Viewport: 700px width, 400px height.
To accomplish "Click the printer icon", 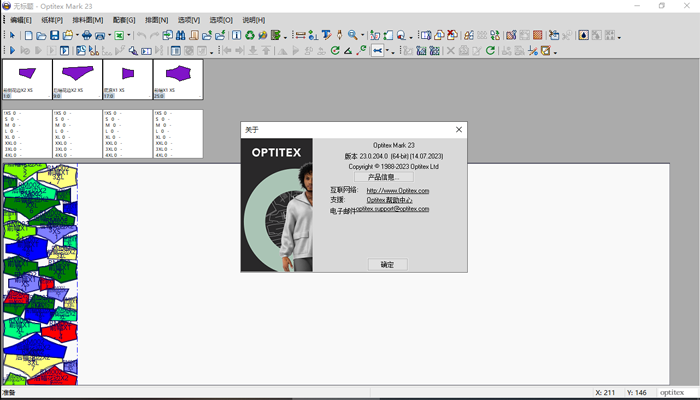I will pyautogui.click(x=87, y=35).
